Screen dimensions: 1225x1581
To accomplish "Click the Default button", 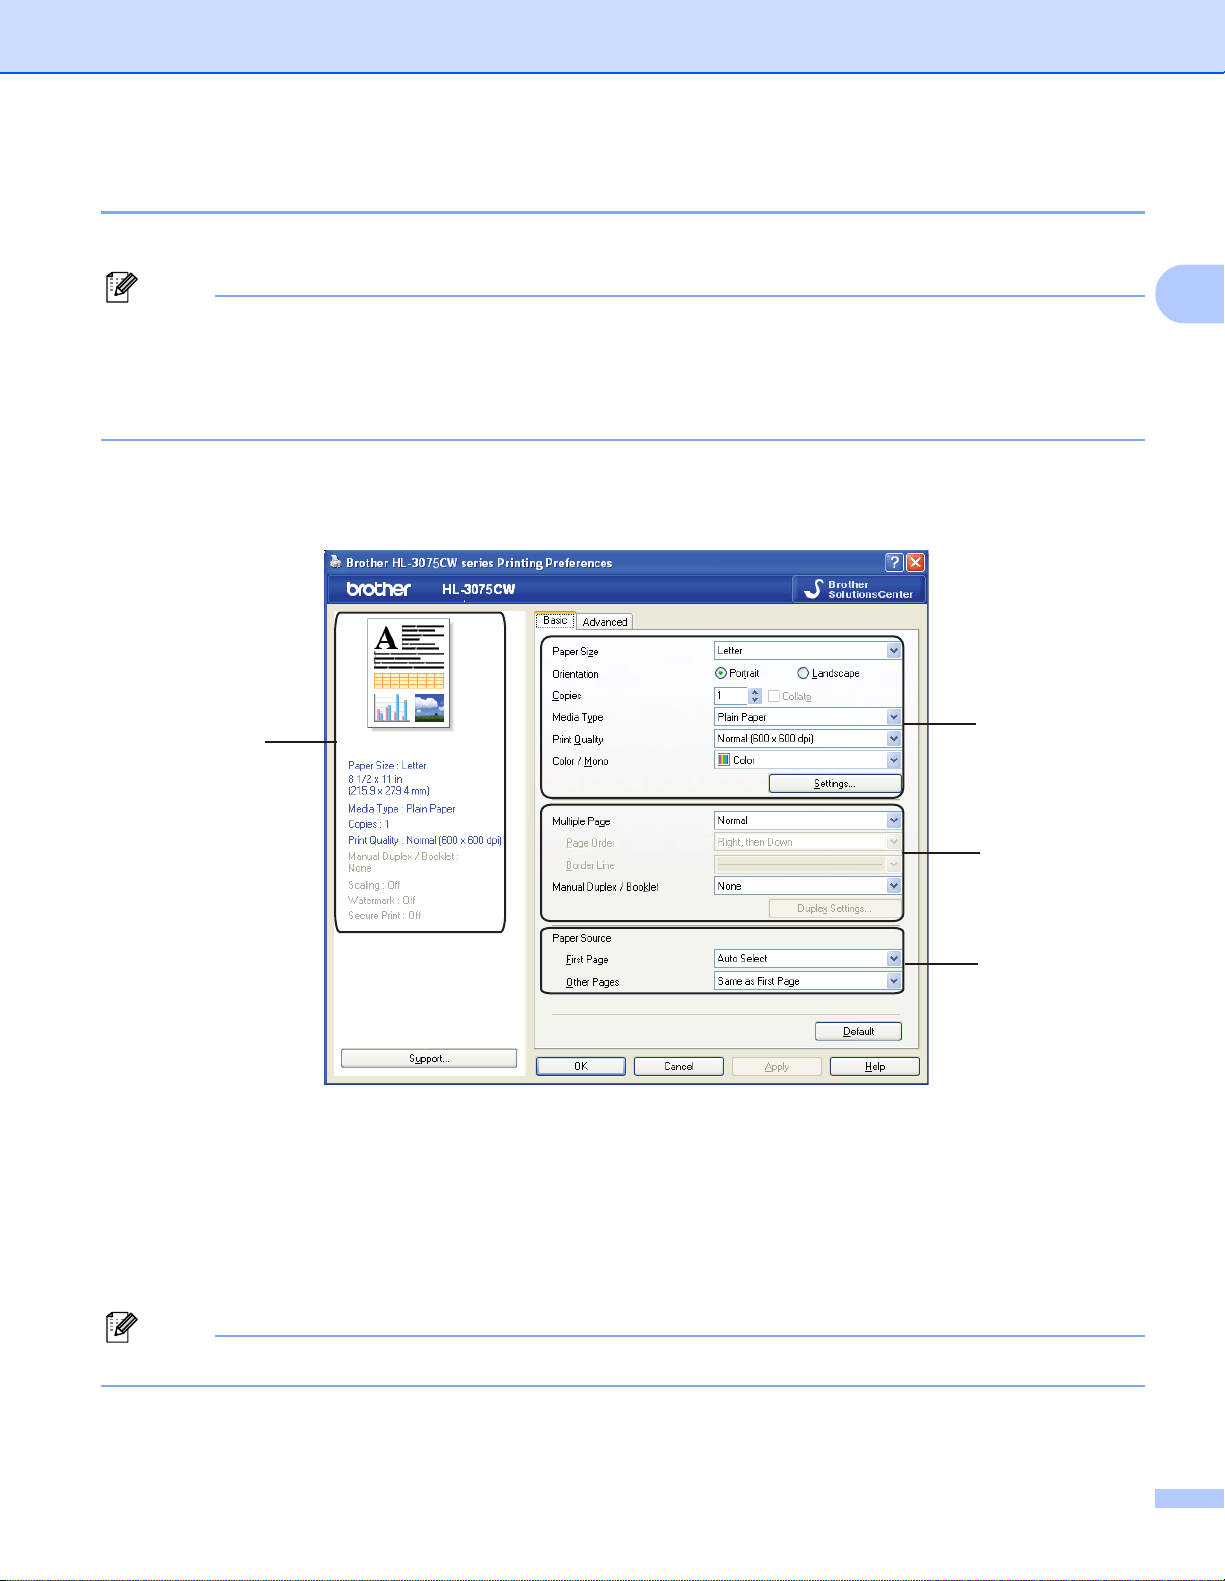I will point(858,1031).
